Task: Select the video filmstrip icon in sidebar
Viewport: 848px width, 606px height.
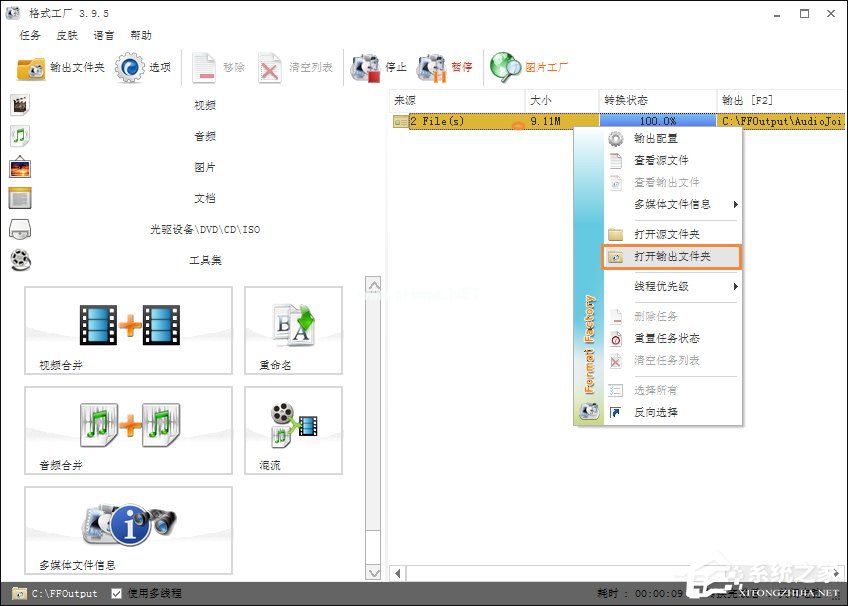Action: click(18, 103)
